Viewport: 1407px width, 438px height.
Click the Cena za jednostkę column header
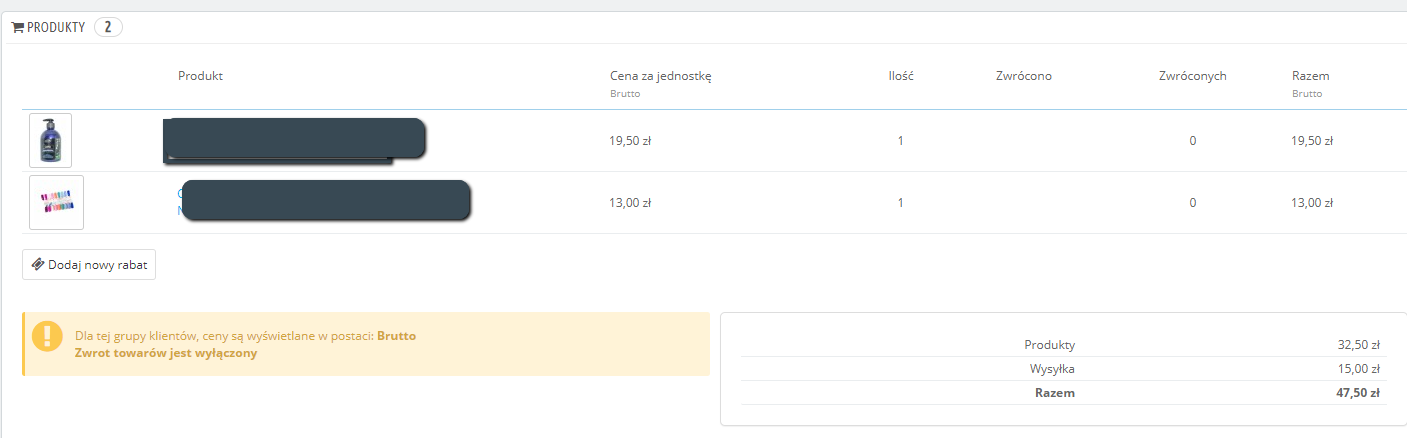660,76
